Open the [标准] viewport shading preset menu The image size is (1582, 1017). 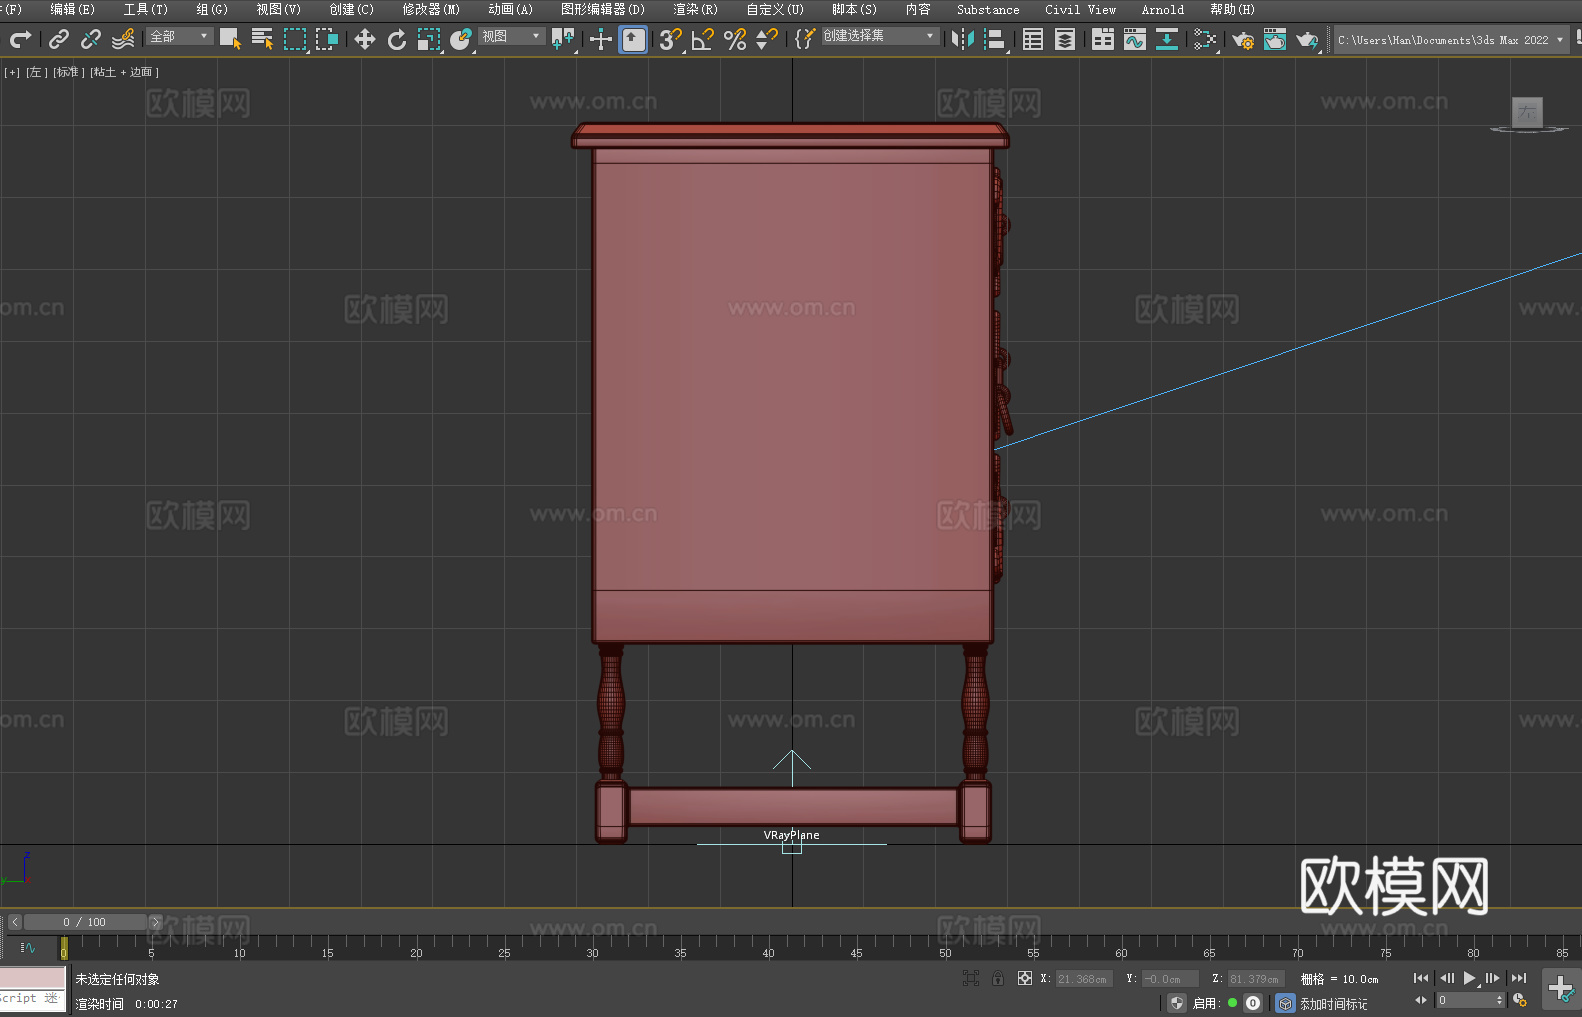point(68,72)
